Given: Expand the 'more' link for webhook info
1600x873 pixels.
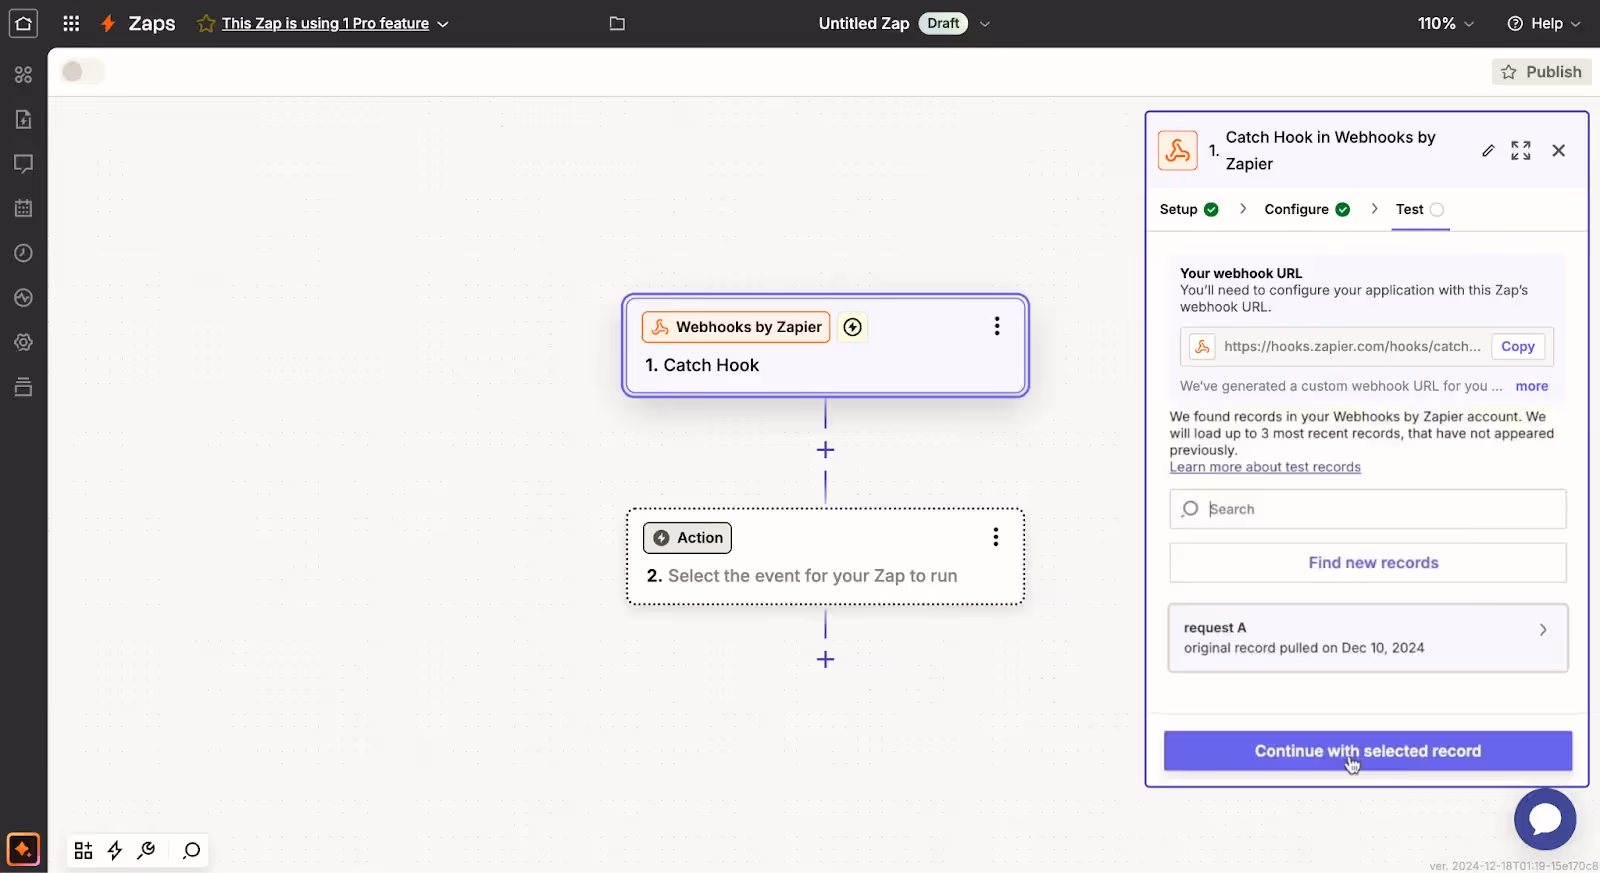Looking at the screenshot, I should coord(1531,386).
